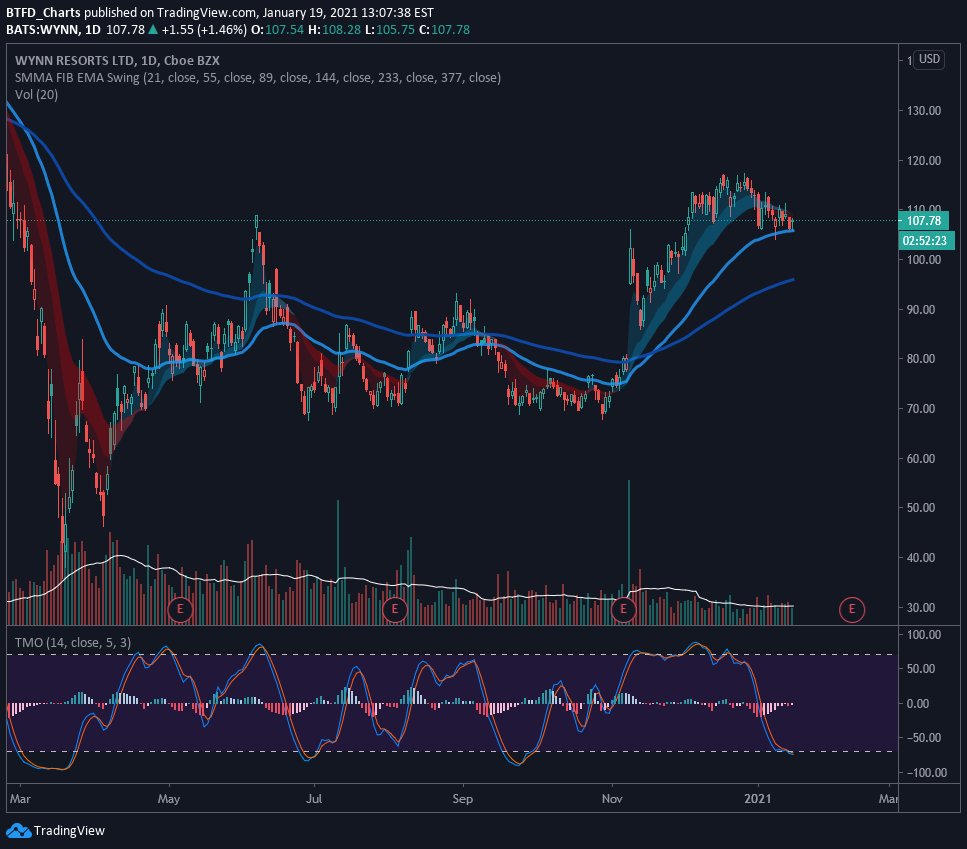Viewport: 967px width, 849px height.
Task: Click the 02:52:23 bar countdown label
Action: click(x=926, y=240)
